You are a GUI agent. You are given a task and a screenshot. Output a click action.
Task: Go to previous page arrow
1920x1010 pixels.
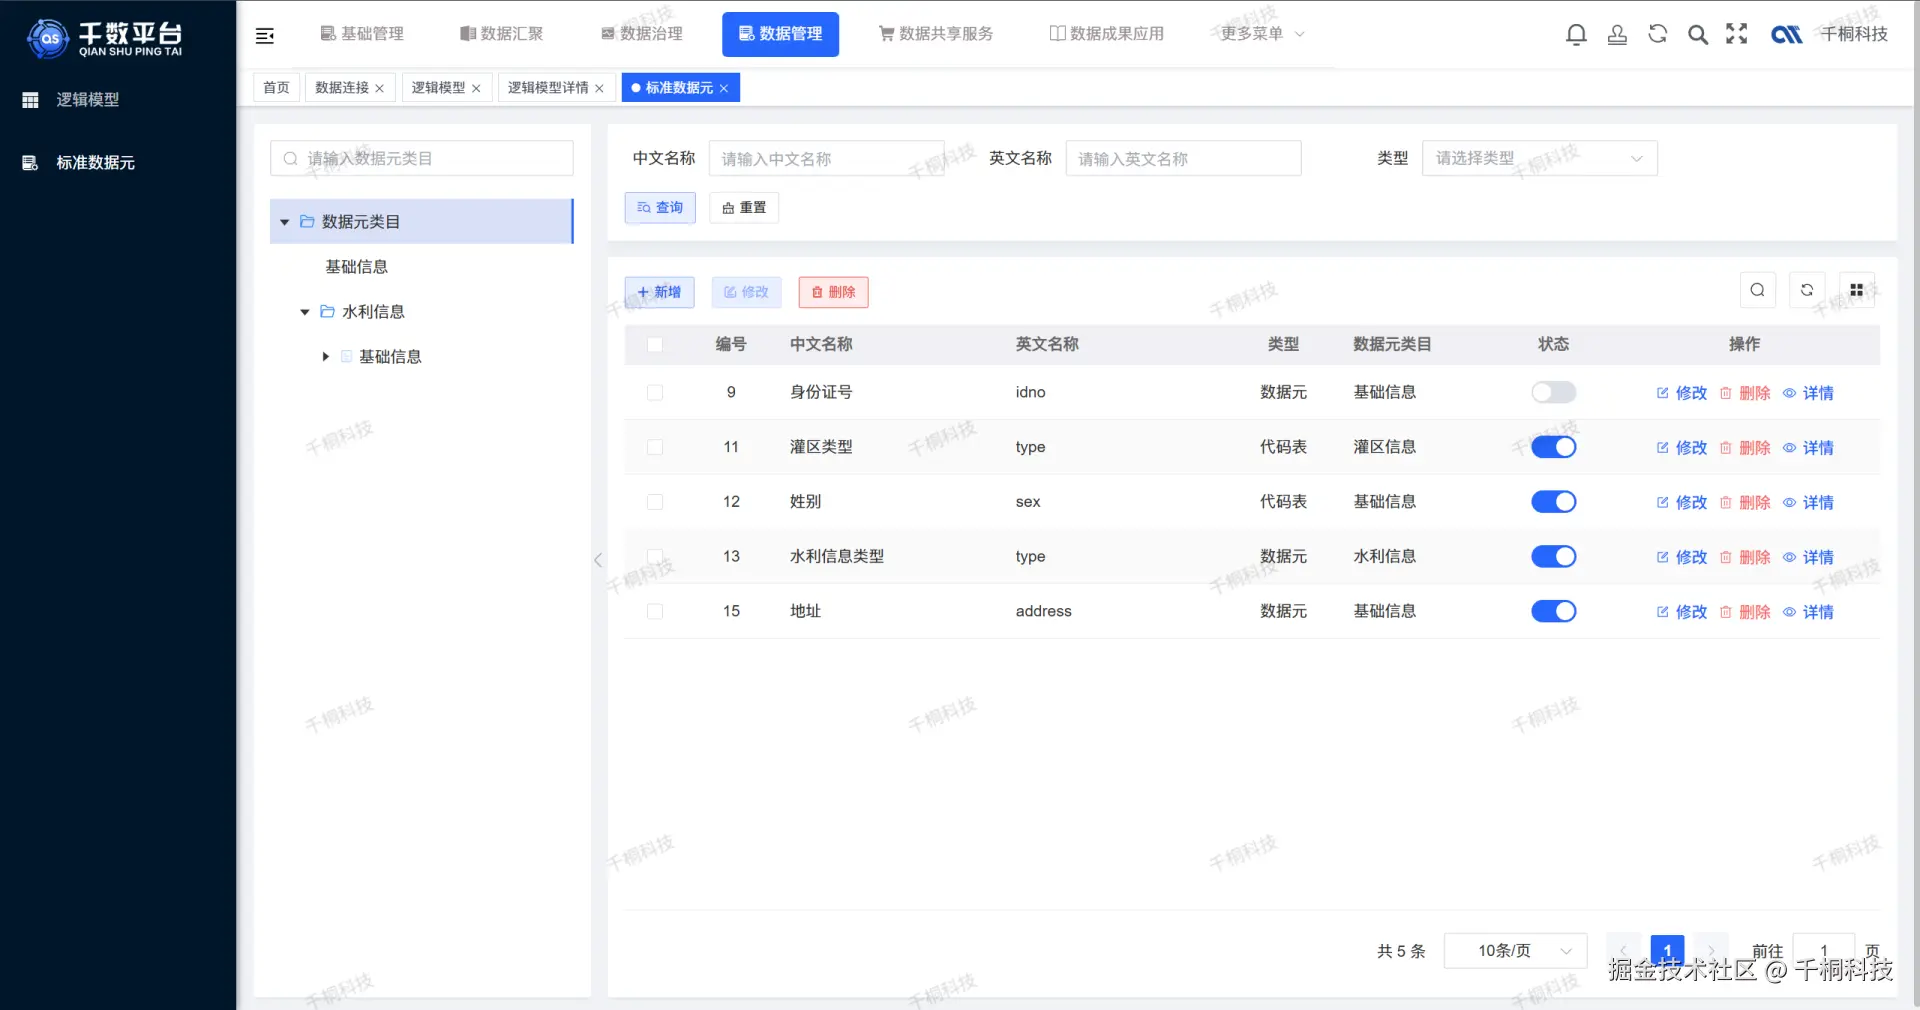(x=1623, y=951)
